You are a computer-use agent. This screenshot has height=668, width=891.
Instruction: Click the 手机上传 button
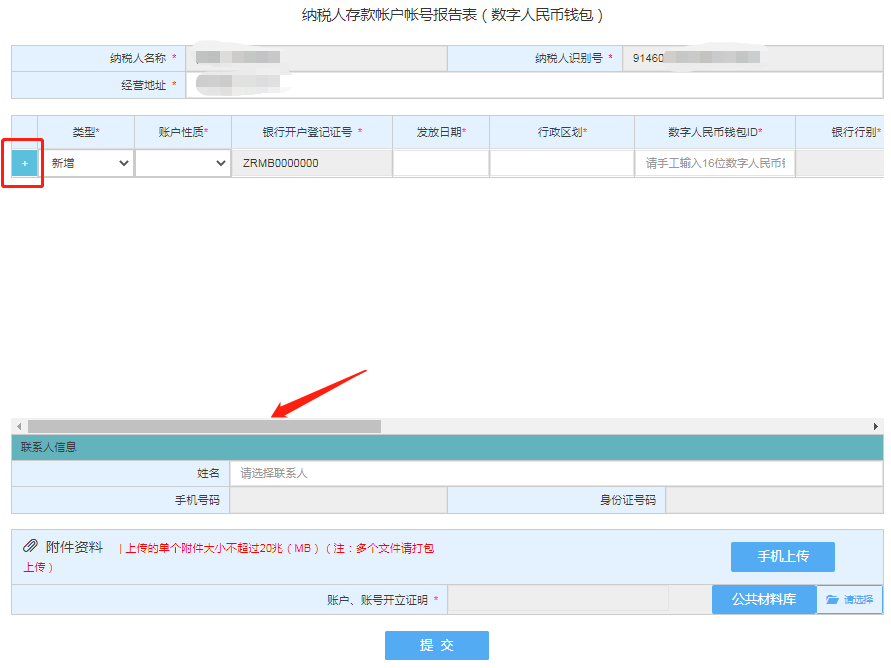click(x=782, y=557)
